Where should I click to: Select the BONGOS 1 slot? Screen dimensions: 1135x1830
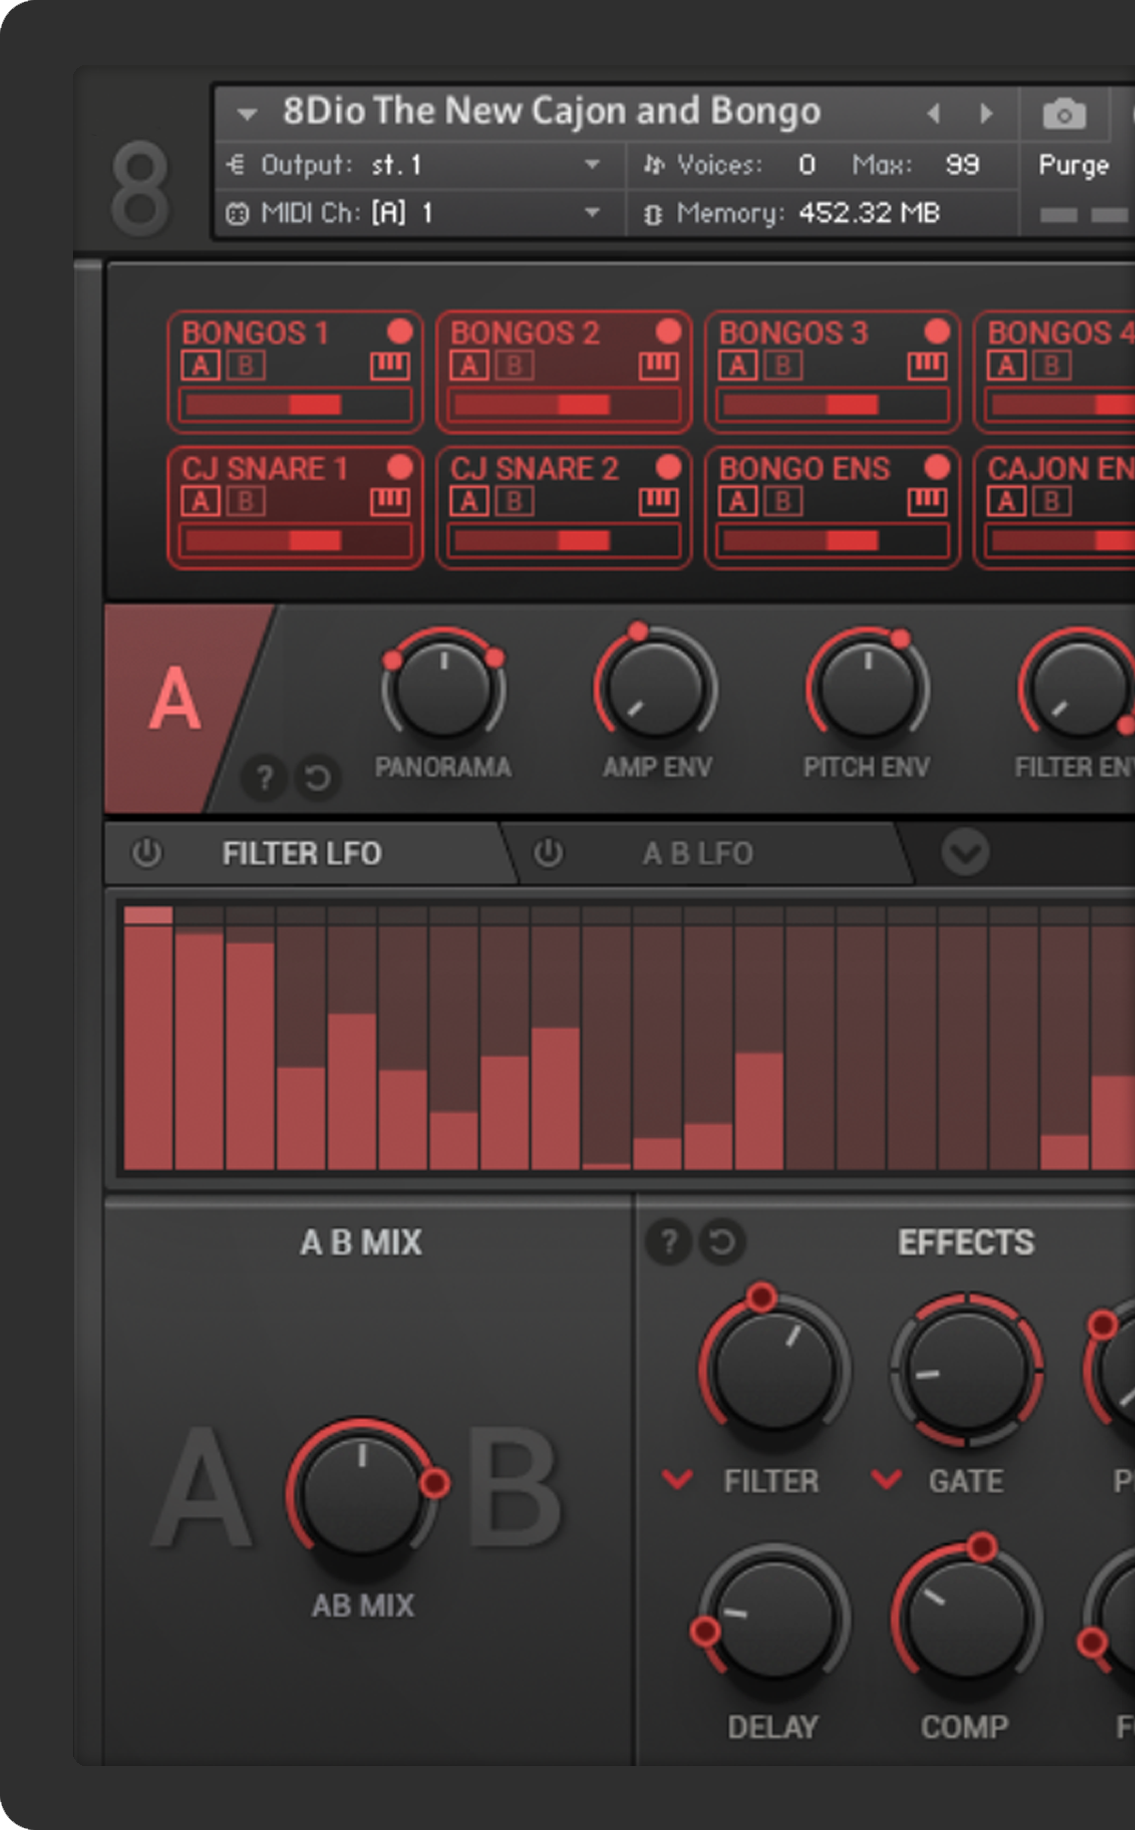click(295, 371)
